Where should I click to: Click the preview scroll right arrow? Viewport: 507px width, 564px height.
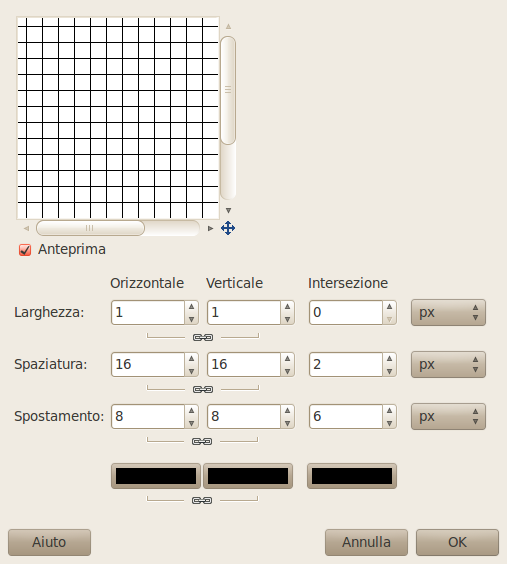click(x=210, y=228)
